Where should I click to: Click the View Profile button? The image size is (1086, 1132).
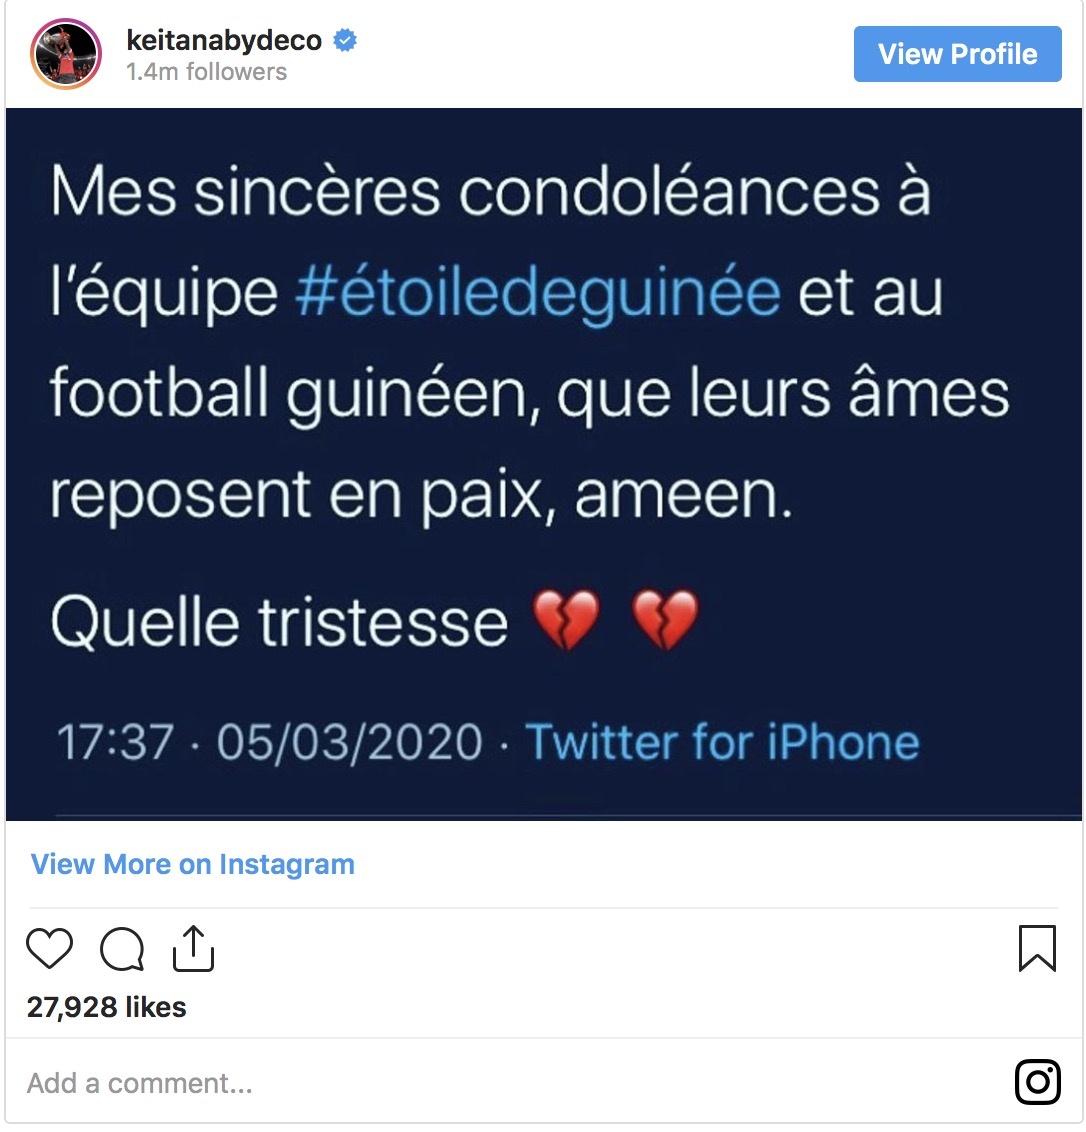coord(957,54)
